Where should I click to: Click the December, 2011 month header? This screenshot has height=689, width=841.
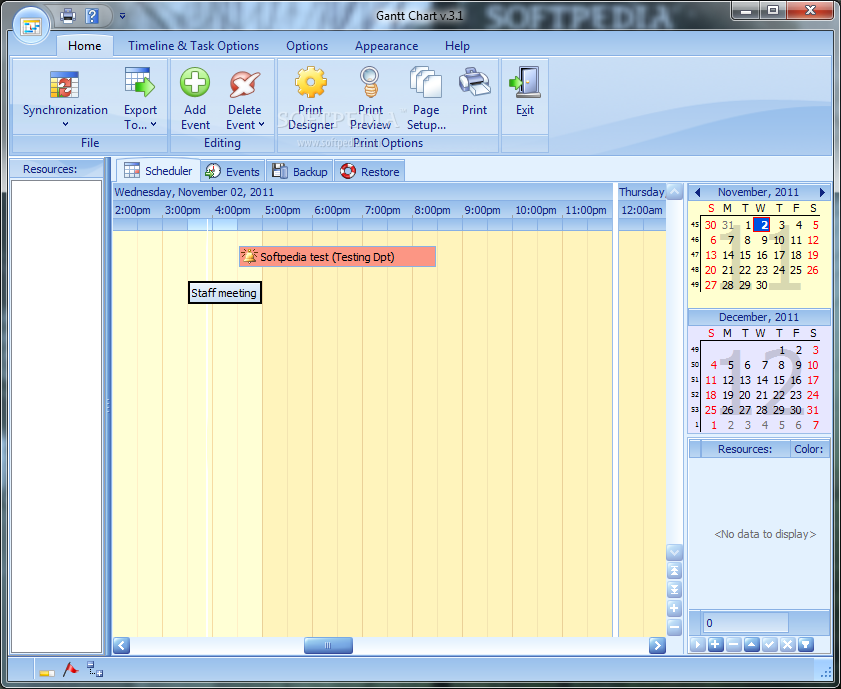pos(758,317)
